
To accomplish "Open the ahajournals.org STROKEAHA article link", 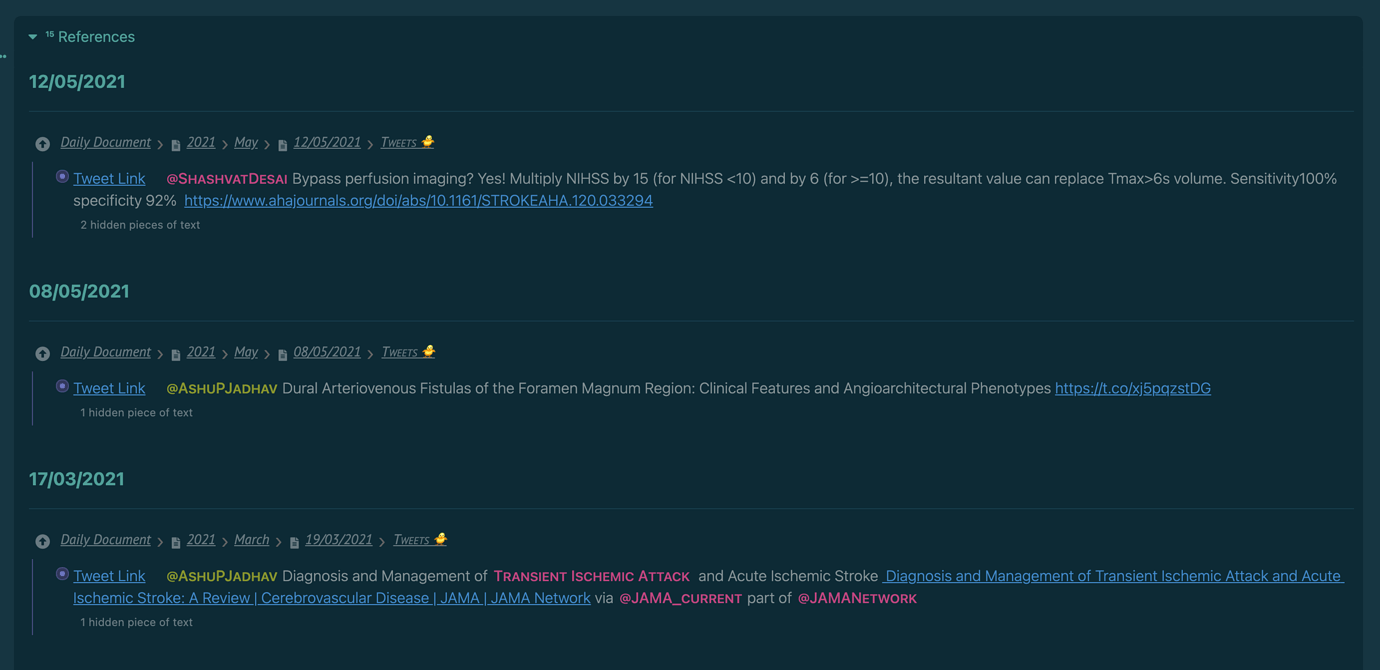I will click(x=418, y=200).
